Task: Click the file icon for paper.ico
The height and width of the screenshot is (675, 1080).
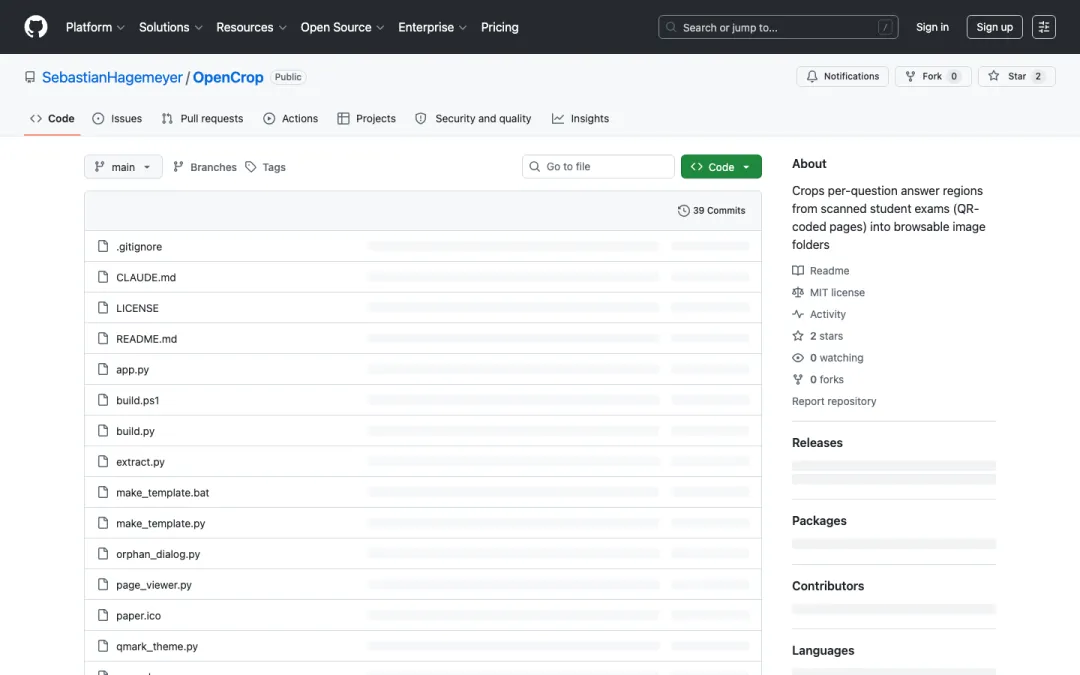Action: click(x=103, y=615)
